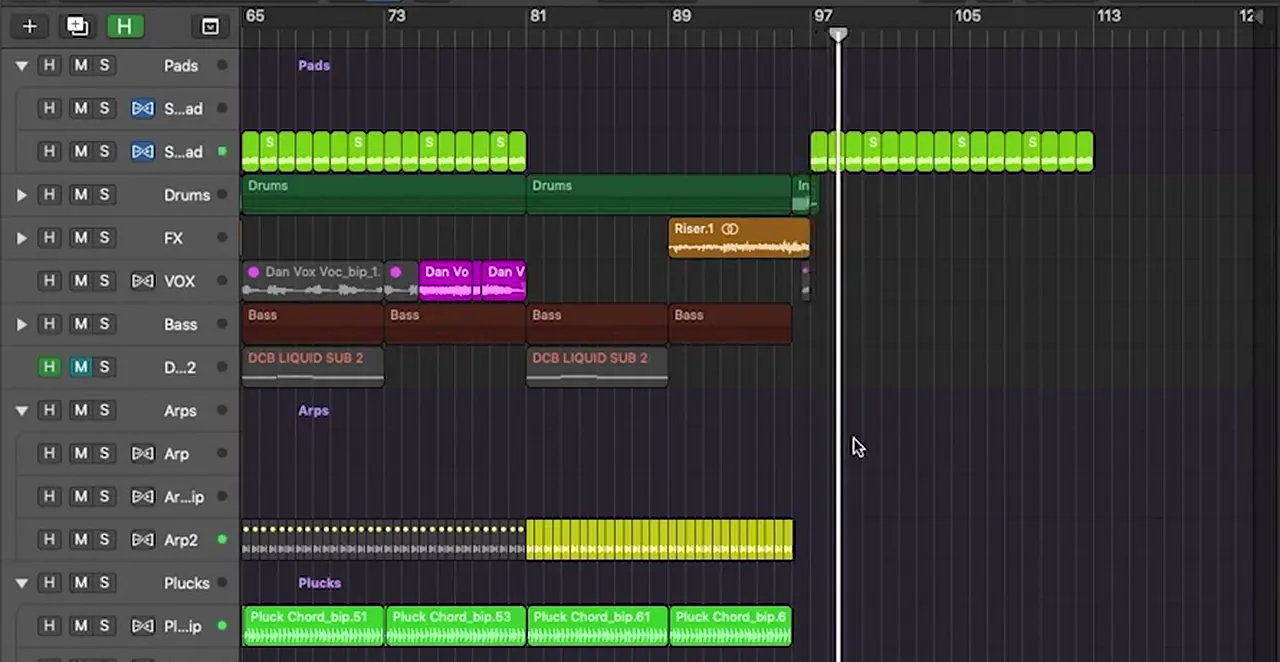Solo the Ar...ip track
The width and height of the screenshot is (1280, 662).
click(x=104, y=497)
